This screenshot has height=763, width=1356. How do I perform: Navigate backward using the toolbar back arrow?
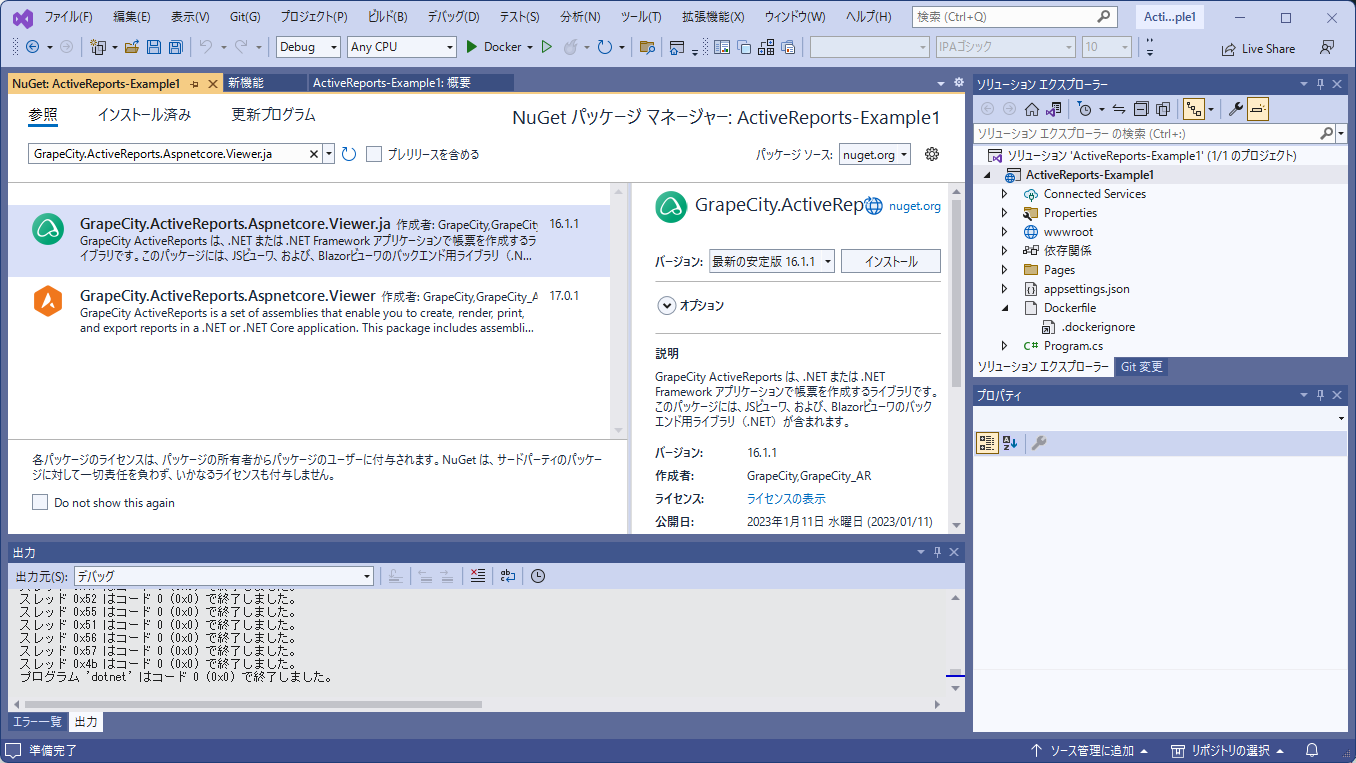click(31, 47)
